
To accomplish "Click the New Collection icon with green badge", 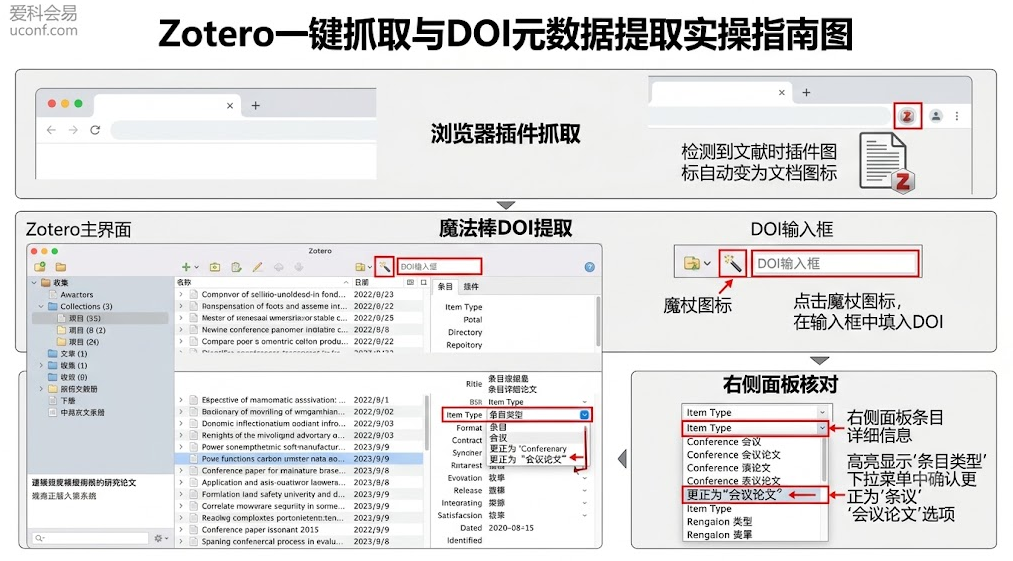I will click(40, 267).
